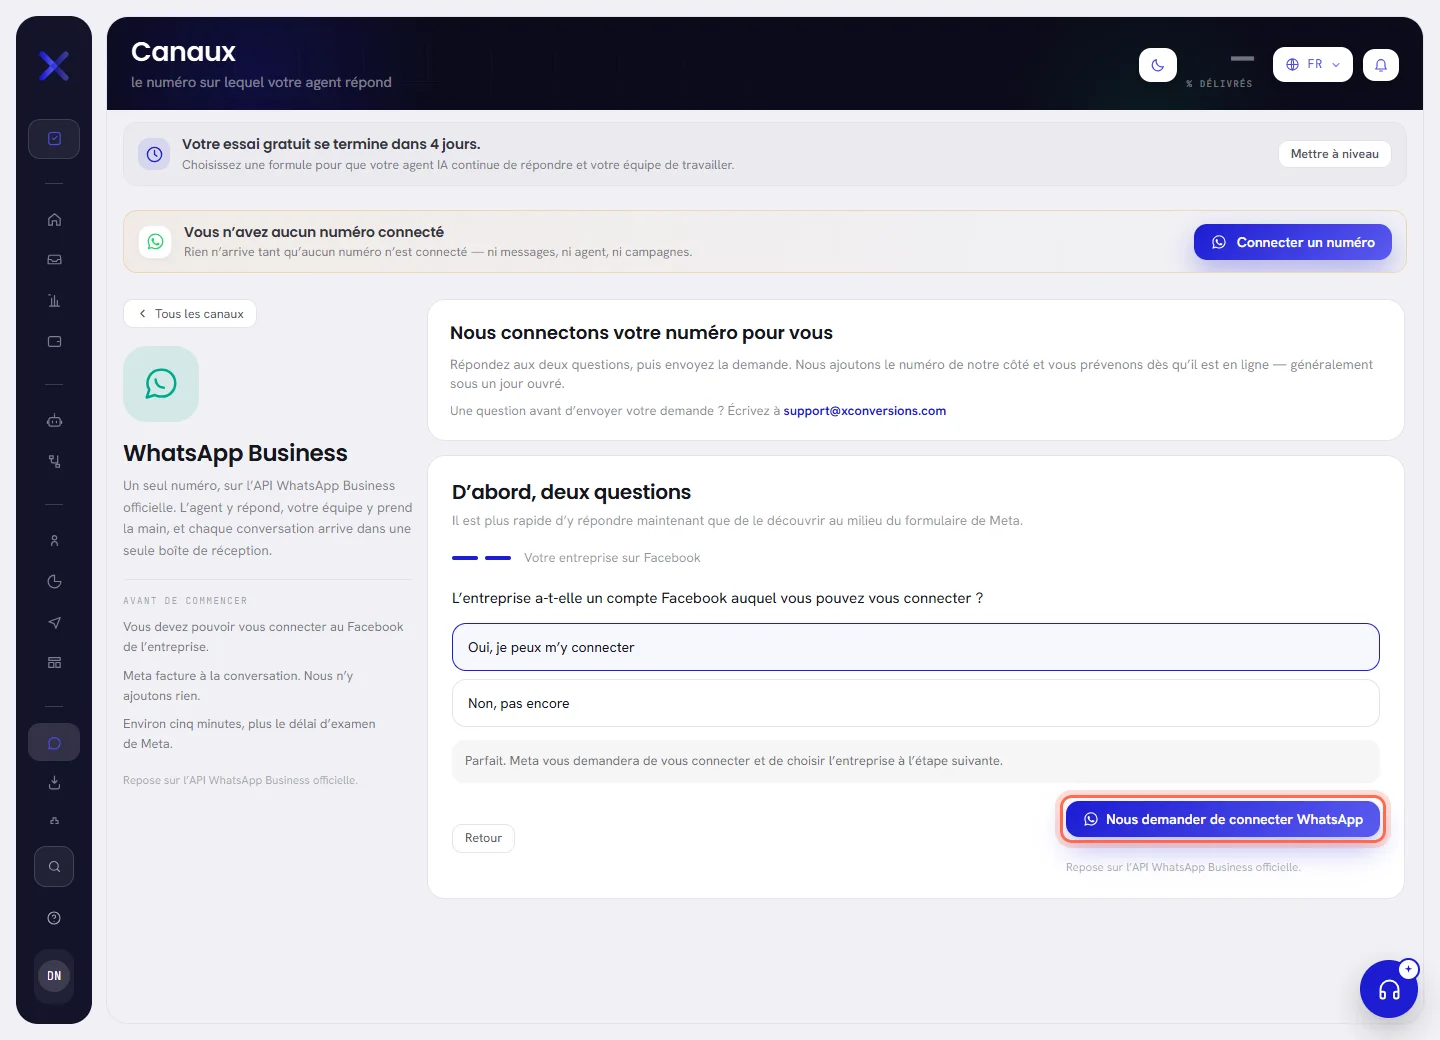This screenshot has height=1040, width=1440.
Task: Click the WhatsApp icon in the no-number banner
Action: pyautogui.click(x=155, y=242)
